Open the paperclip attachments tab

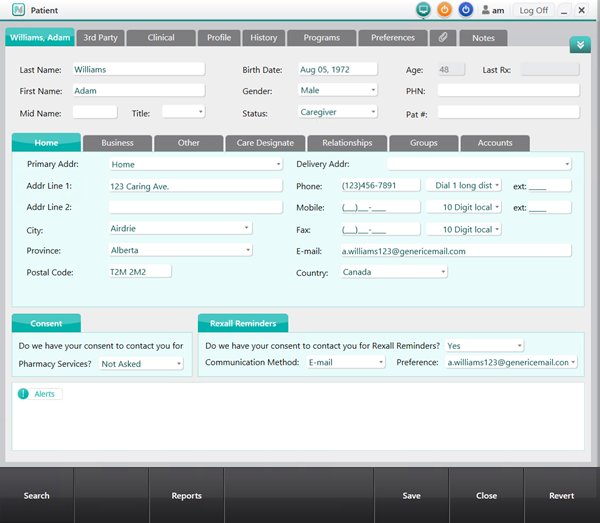click(443, 38)
